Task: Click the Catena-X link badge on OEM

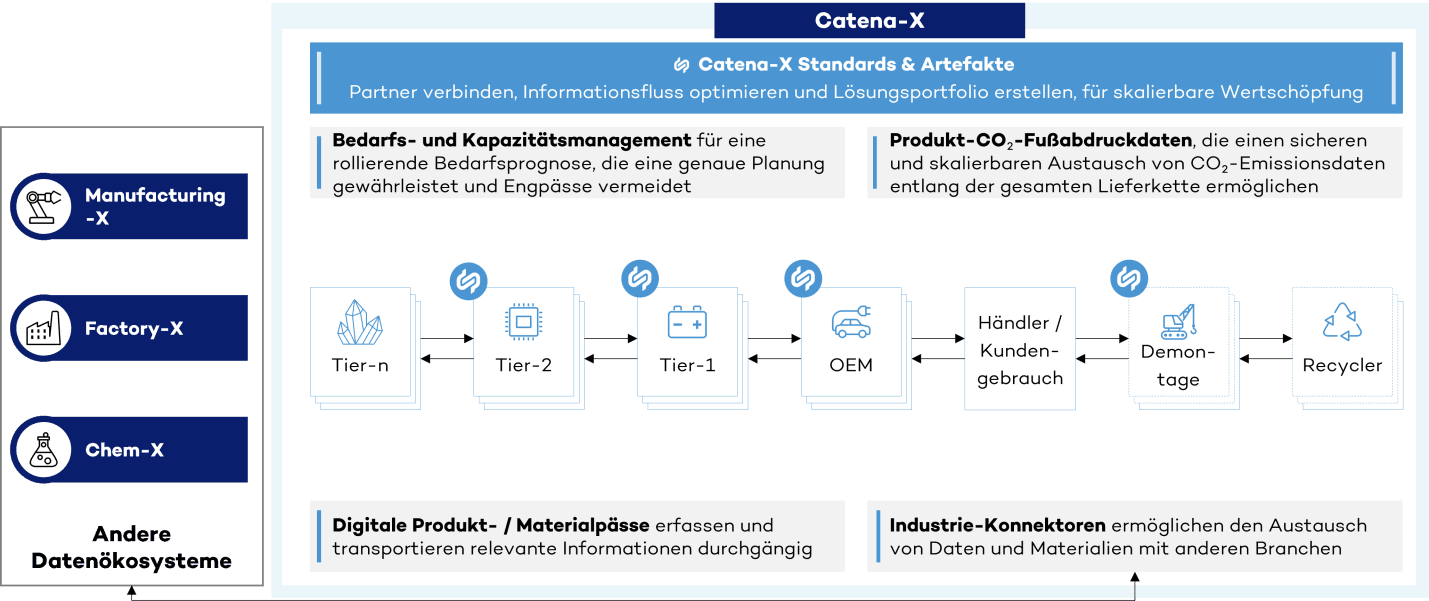Action: point(802,279)
